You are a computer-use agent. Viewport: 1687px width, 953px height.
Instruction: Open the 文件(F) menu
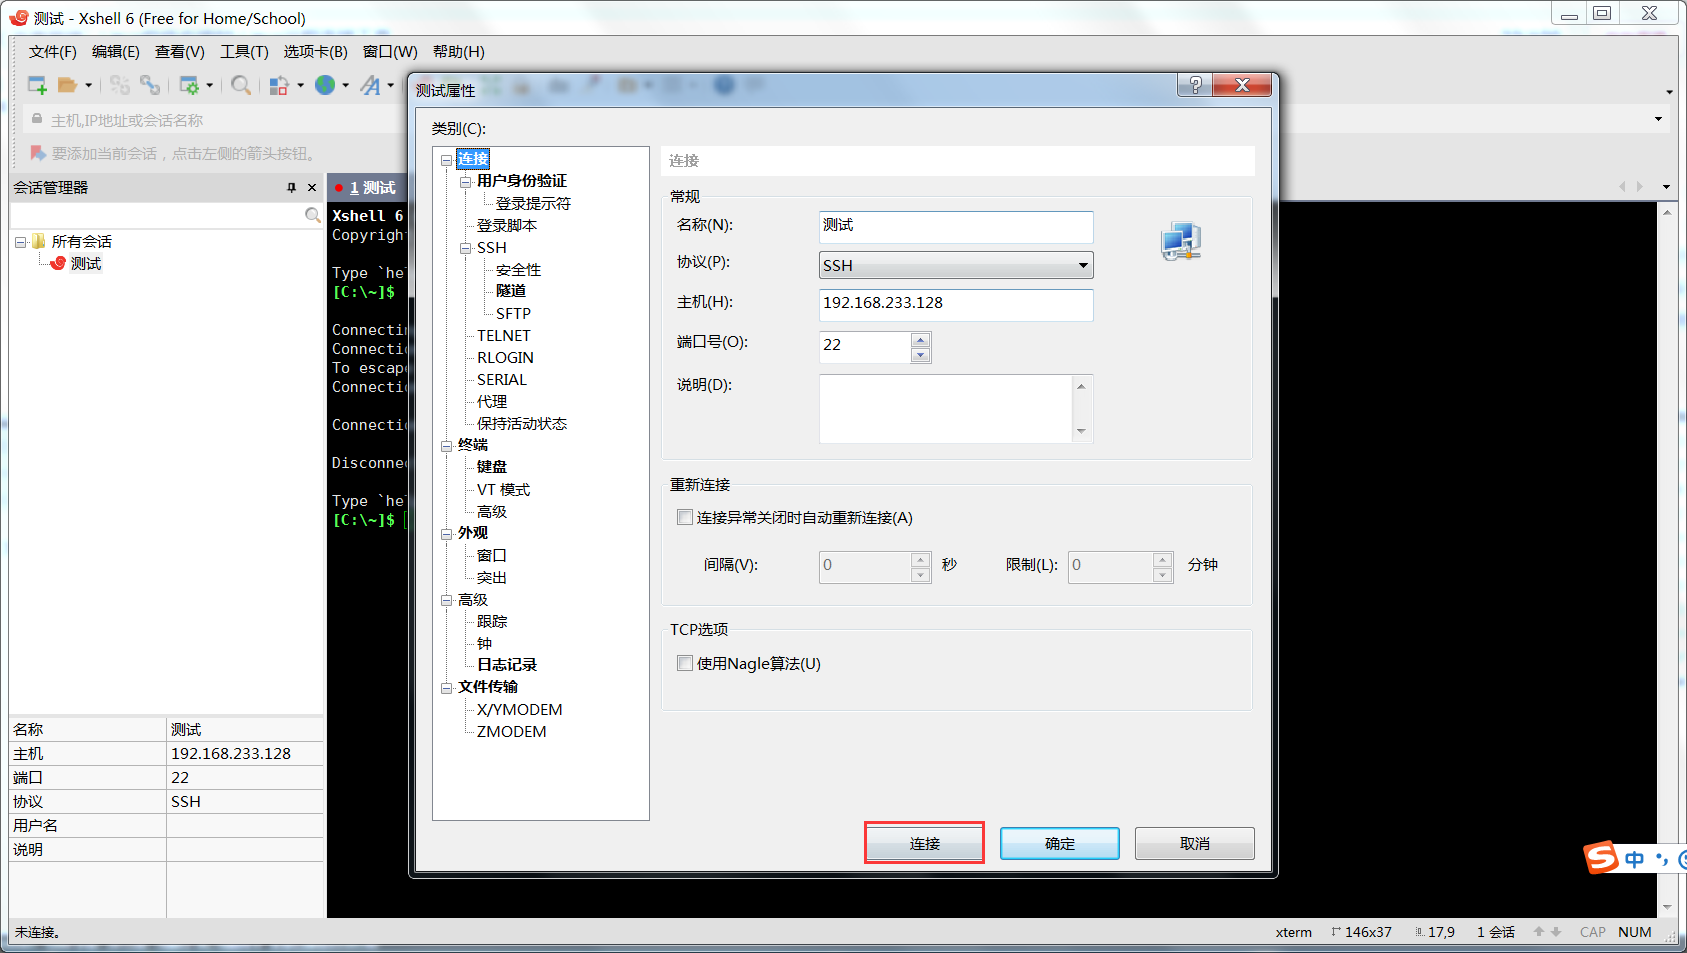[x=53, y=51]
